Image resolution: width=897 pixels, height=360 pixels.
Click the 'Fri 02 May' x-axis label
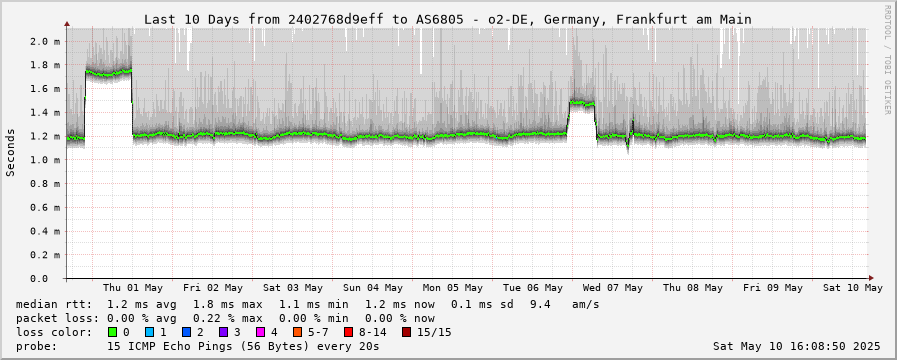213,288
